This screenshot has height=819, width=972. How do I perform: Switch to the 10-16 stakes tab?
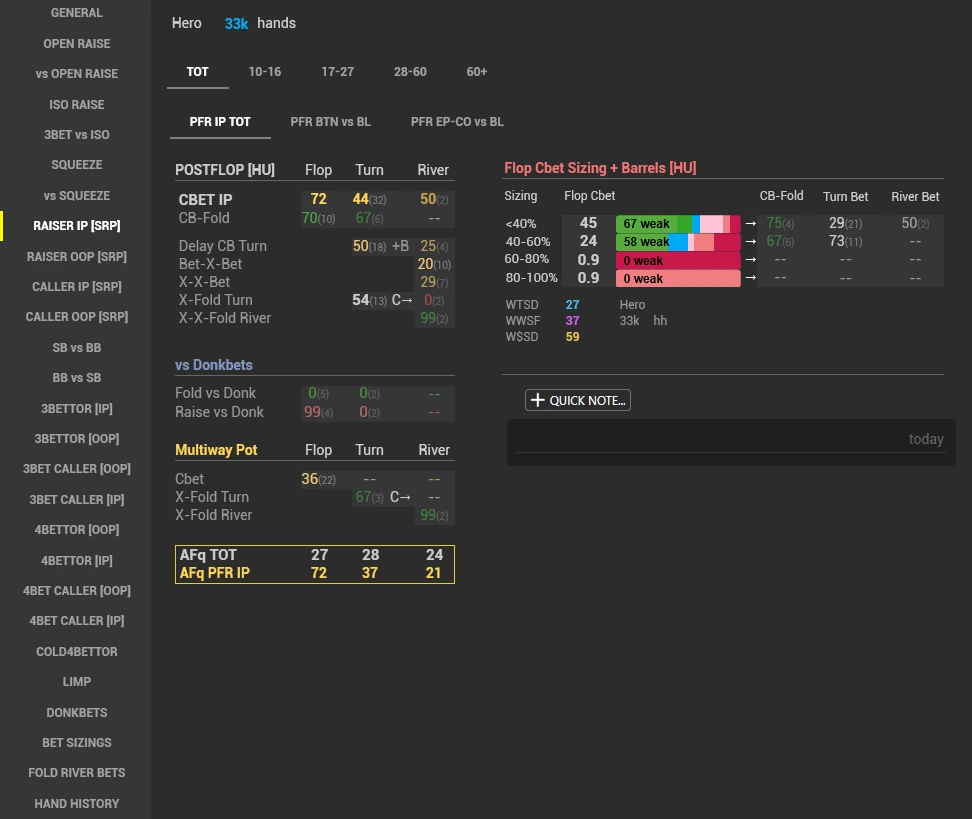pyautogui.click(x=264, y=71)
